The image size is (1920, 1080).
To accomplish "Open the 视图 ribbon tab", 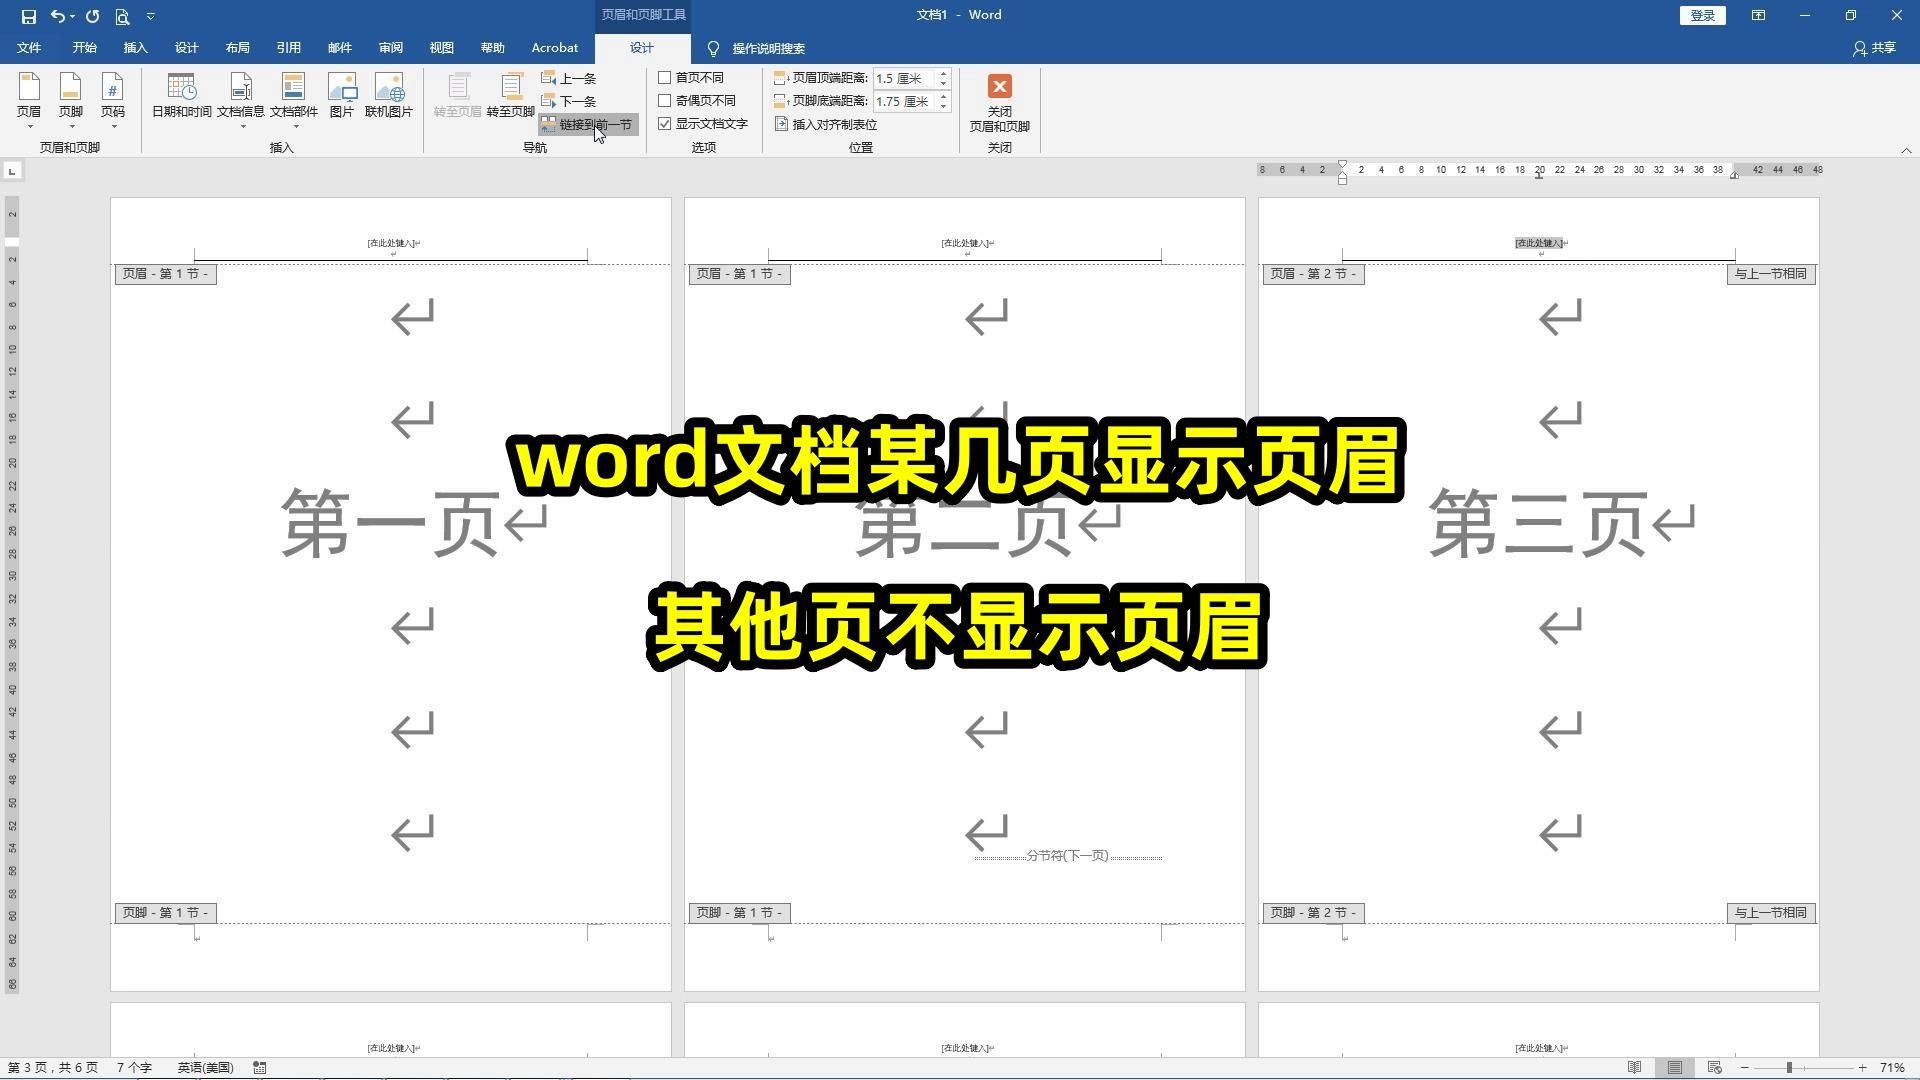I will [441, 47].
